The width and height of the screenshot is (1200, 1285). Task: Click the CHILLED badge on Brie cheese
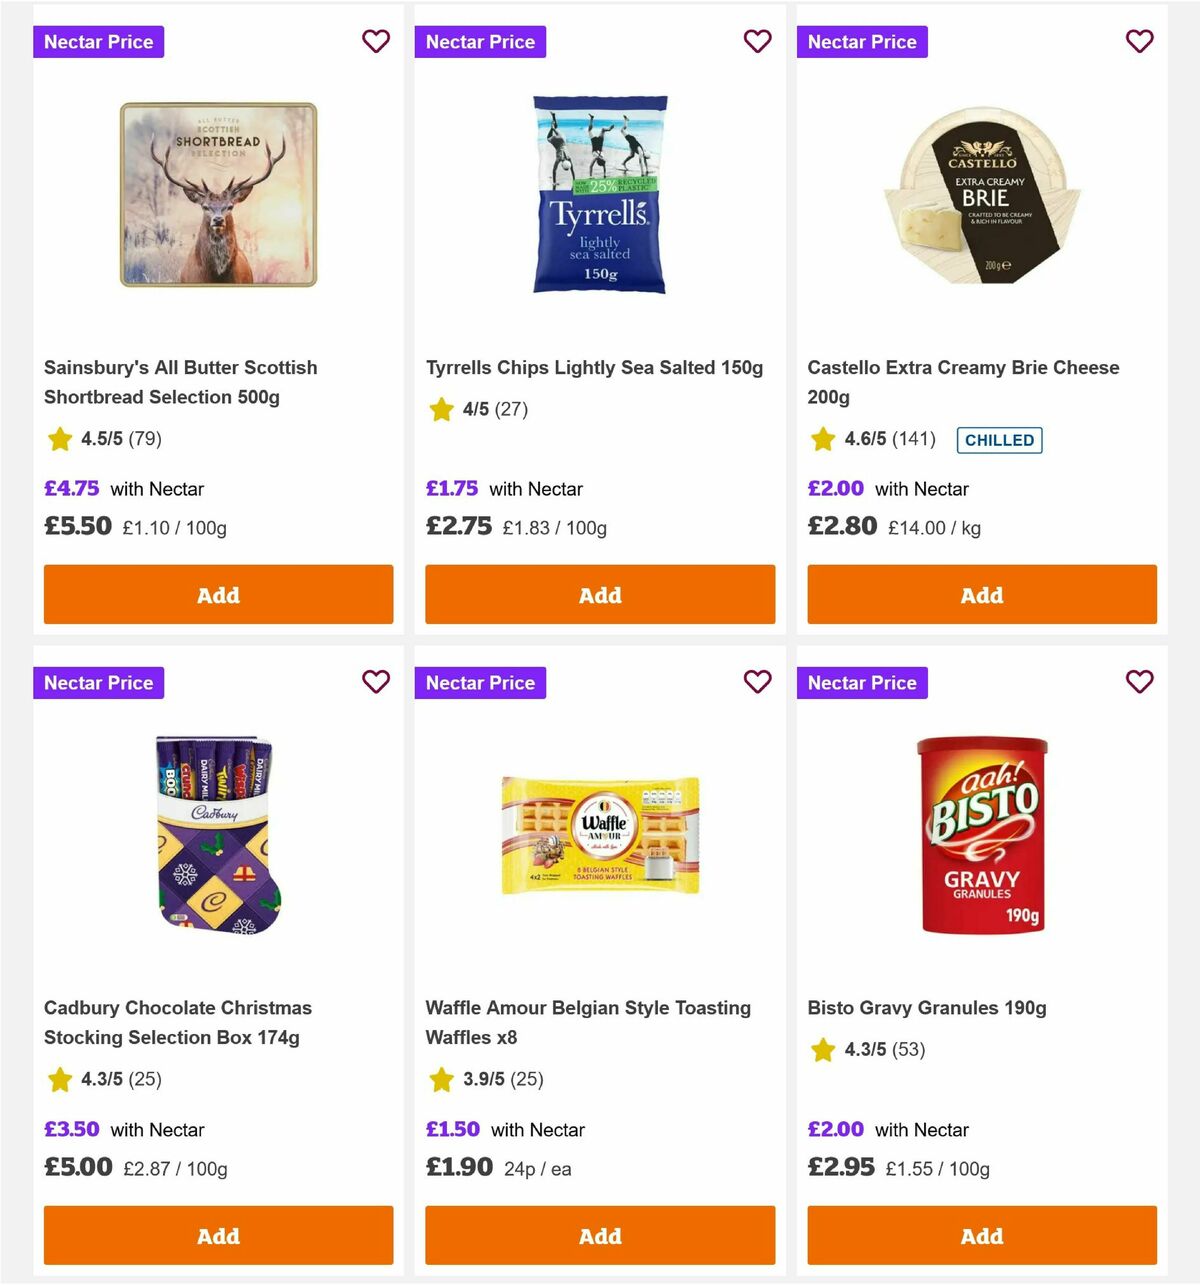[1000, 440]
